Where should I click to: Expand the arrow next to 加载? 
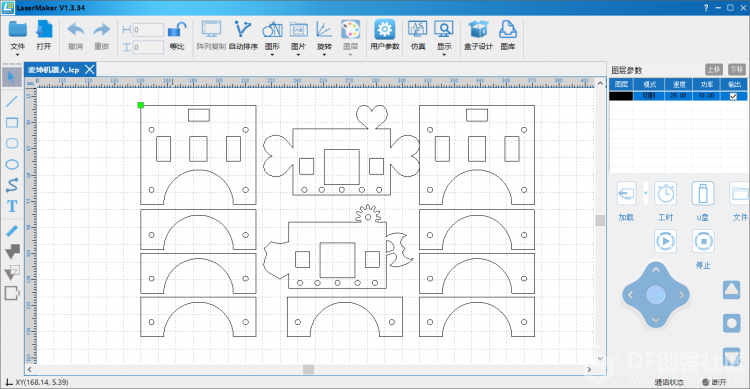click(645, 194)
